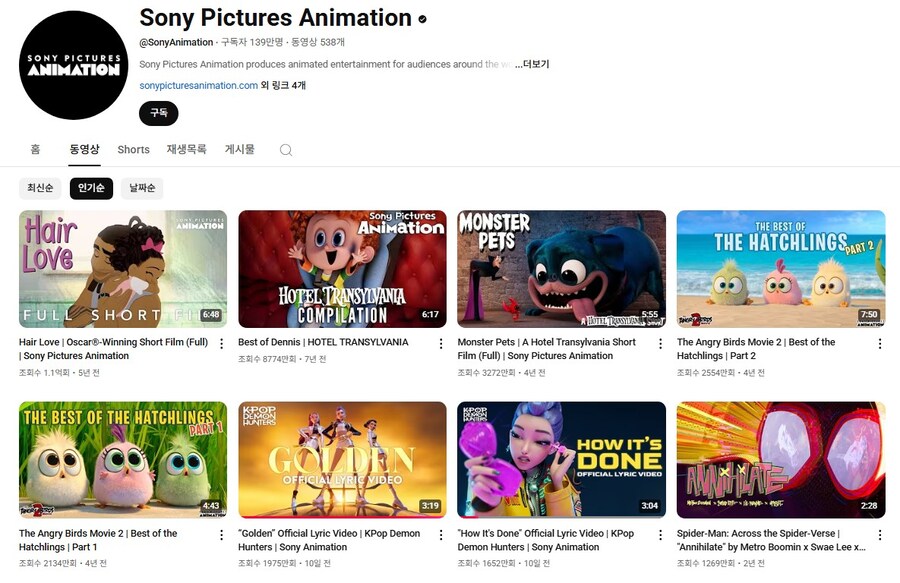Click the 6:17 duration badge
Screen dimensions: 900x583
point(430,314)
